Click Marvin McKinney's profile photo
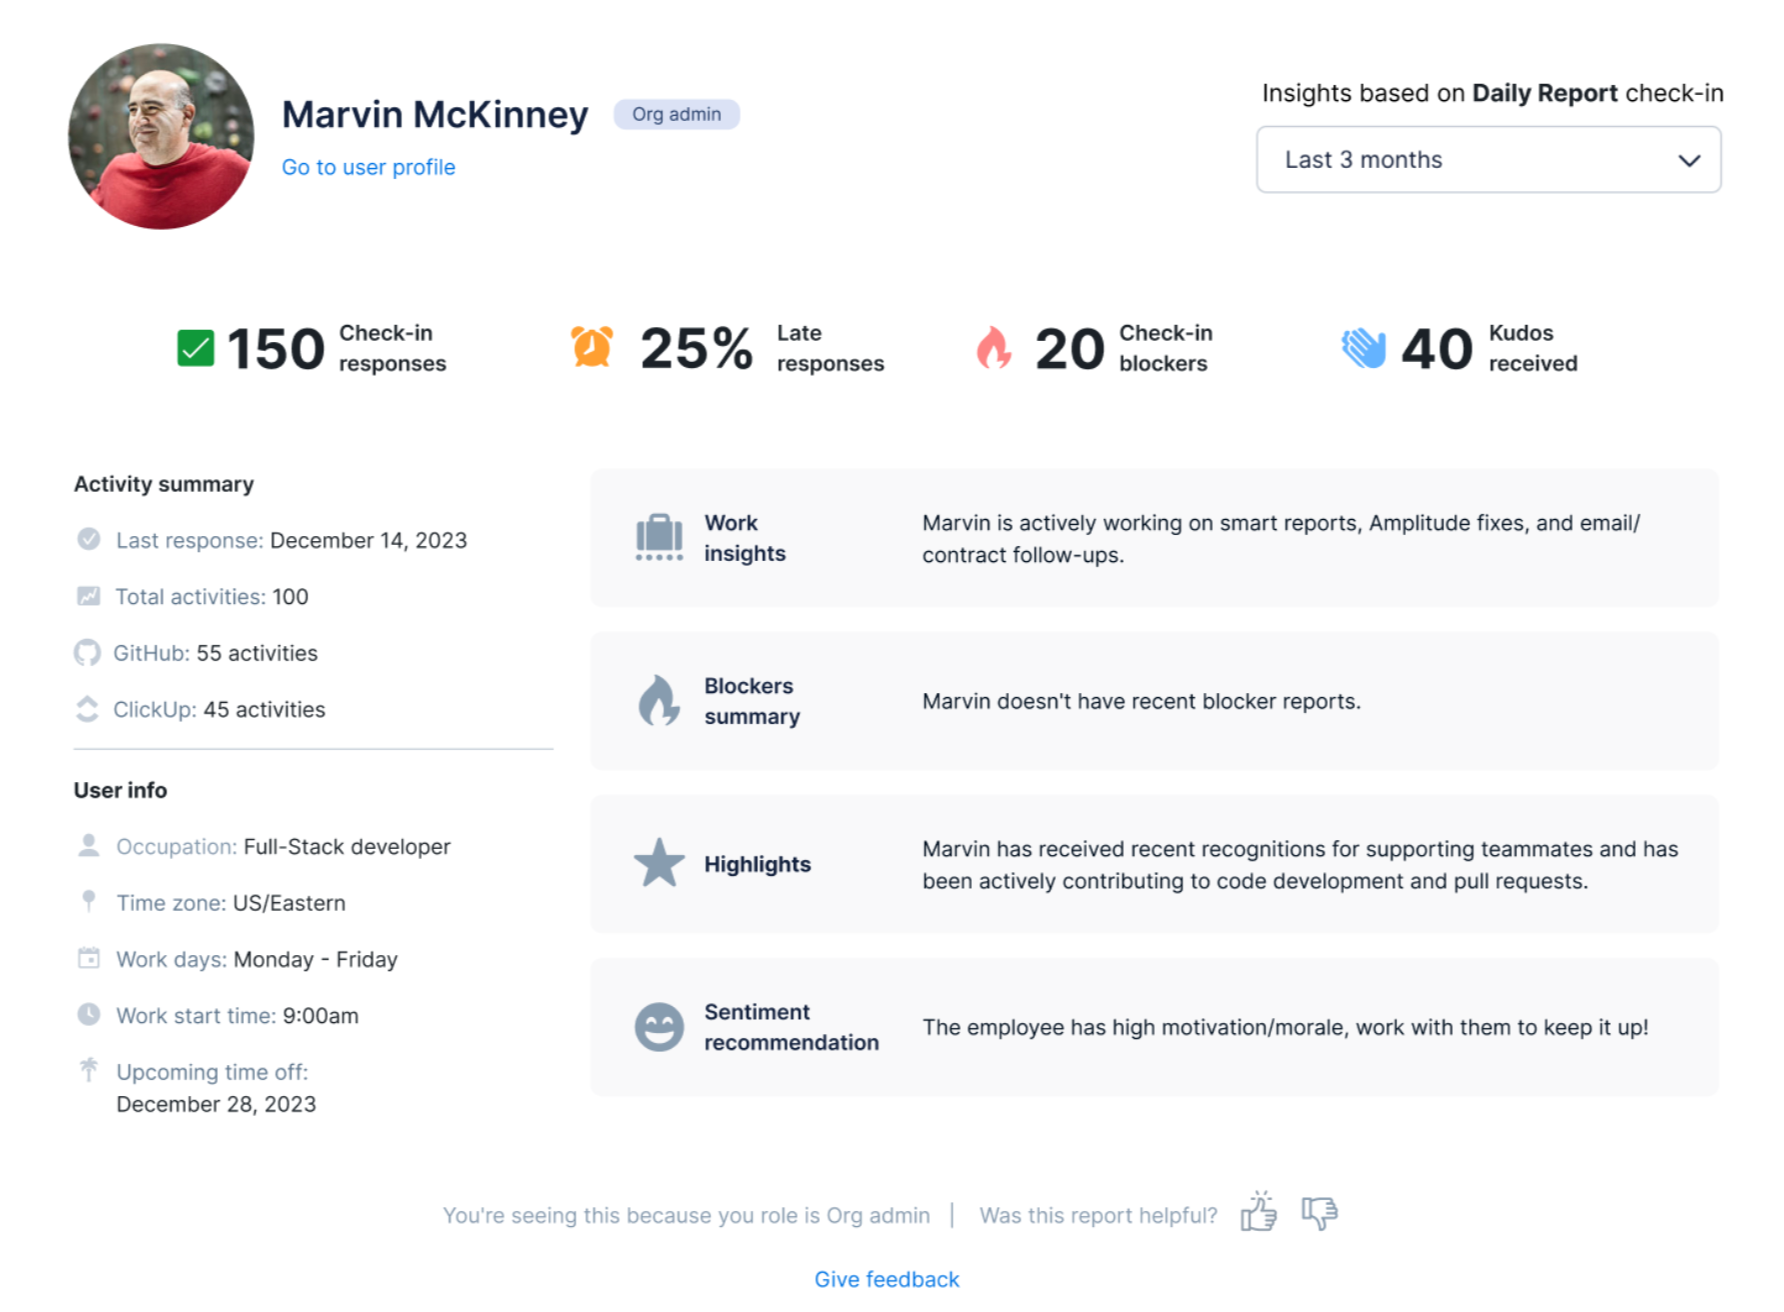Image resolution: width=1784 pixels, height=1312 pixels. [x=161, y=136]
